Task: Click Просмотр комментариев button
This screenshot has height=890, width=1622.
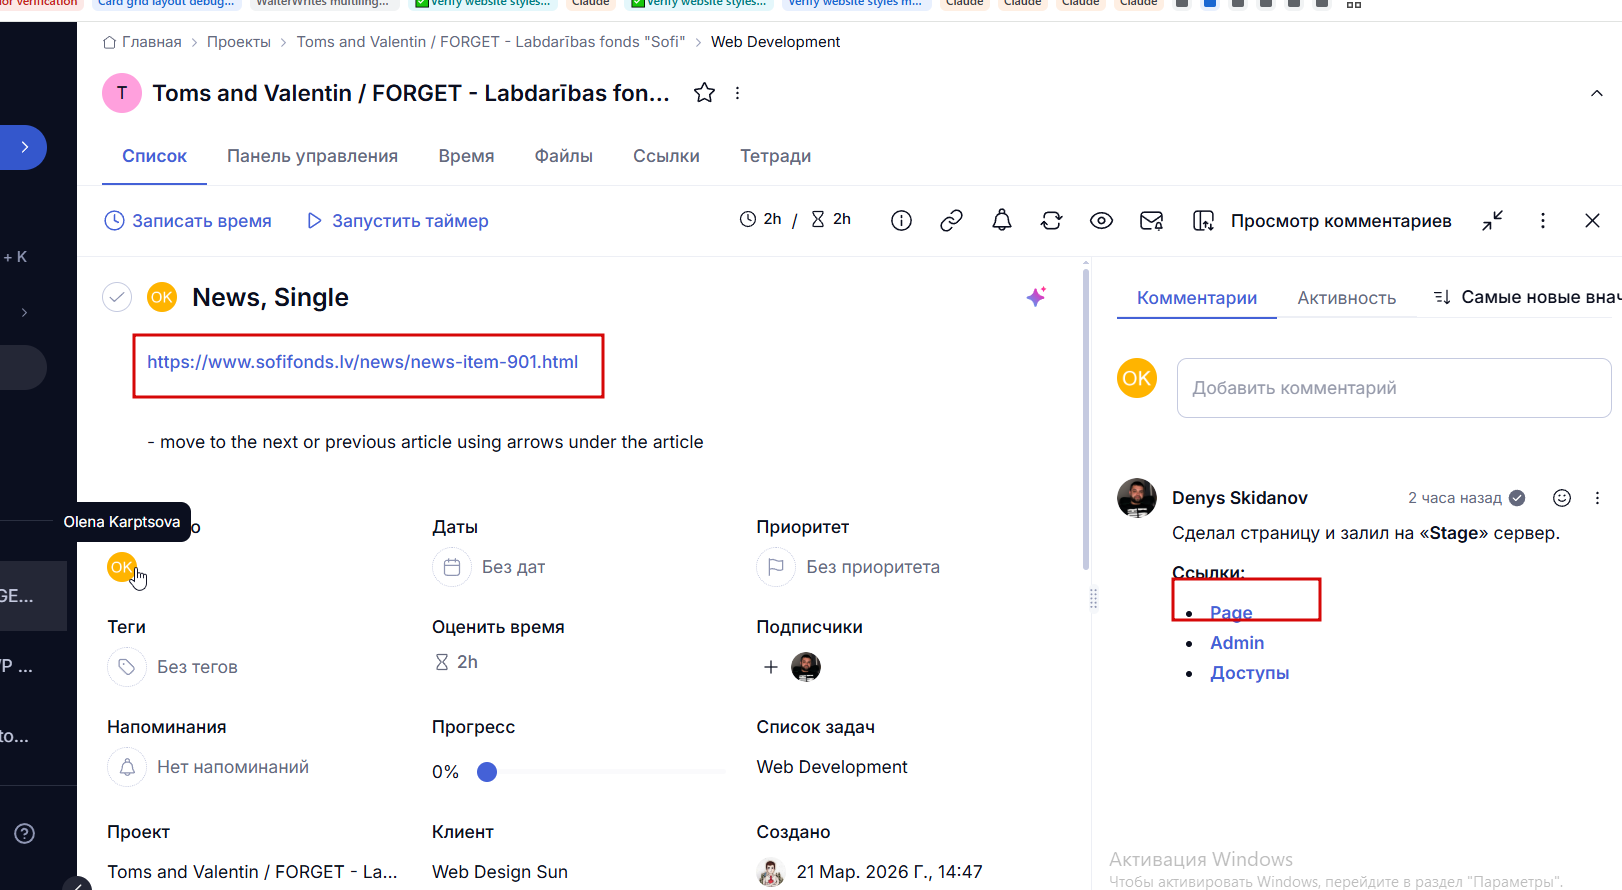Action: pos(1322,220)
